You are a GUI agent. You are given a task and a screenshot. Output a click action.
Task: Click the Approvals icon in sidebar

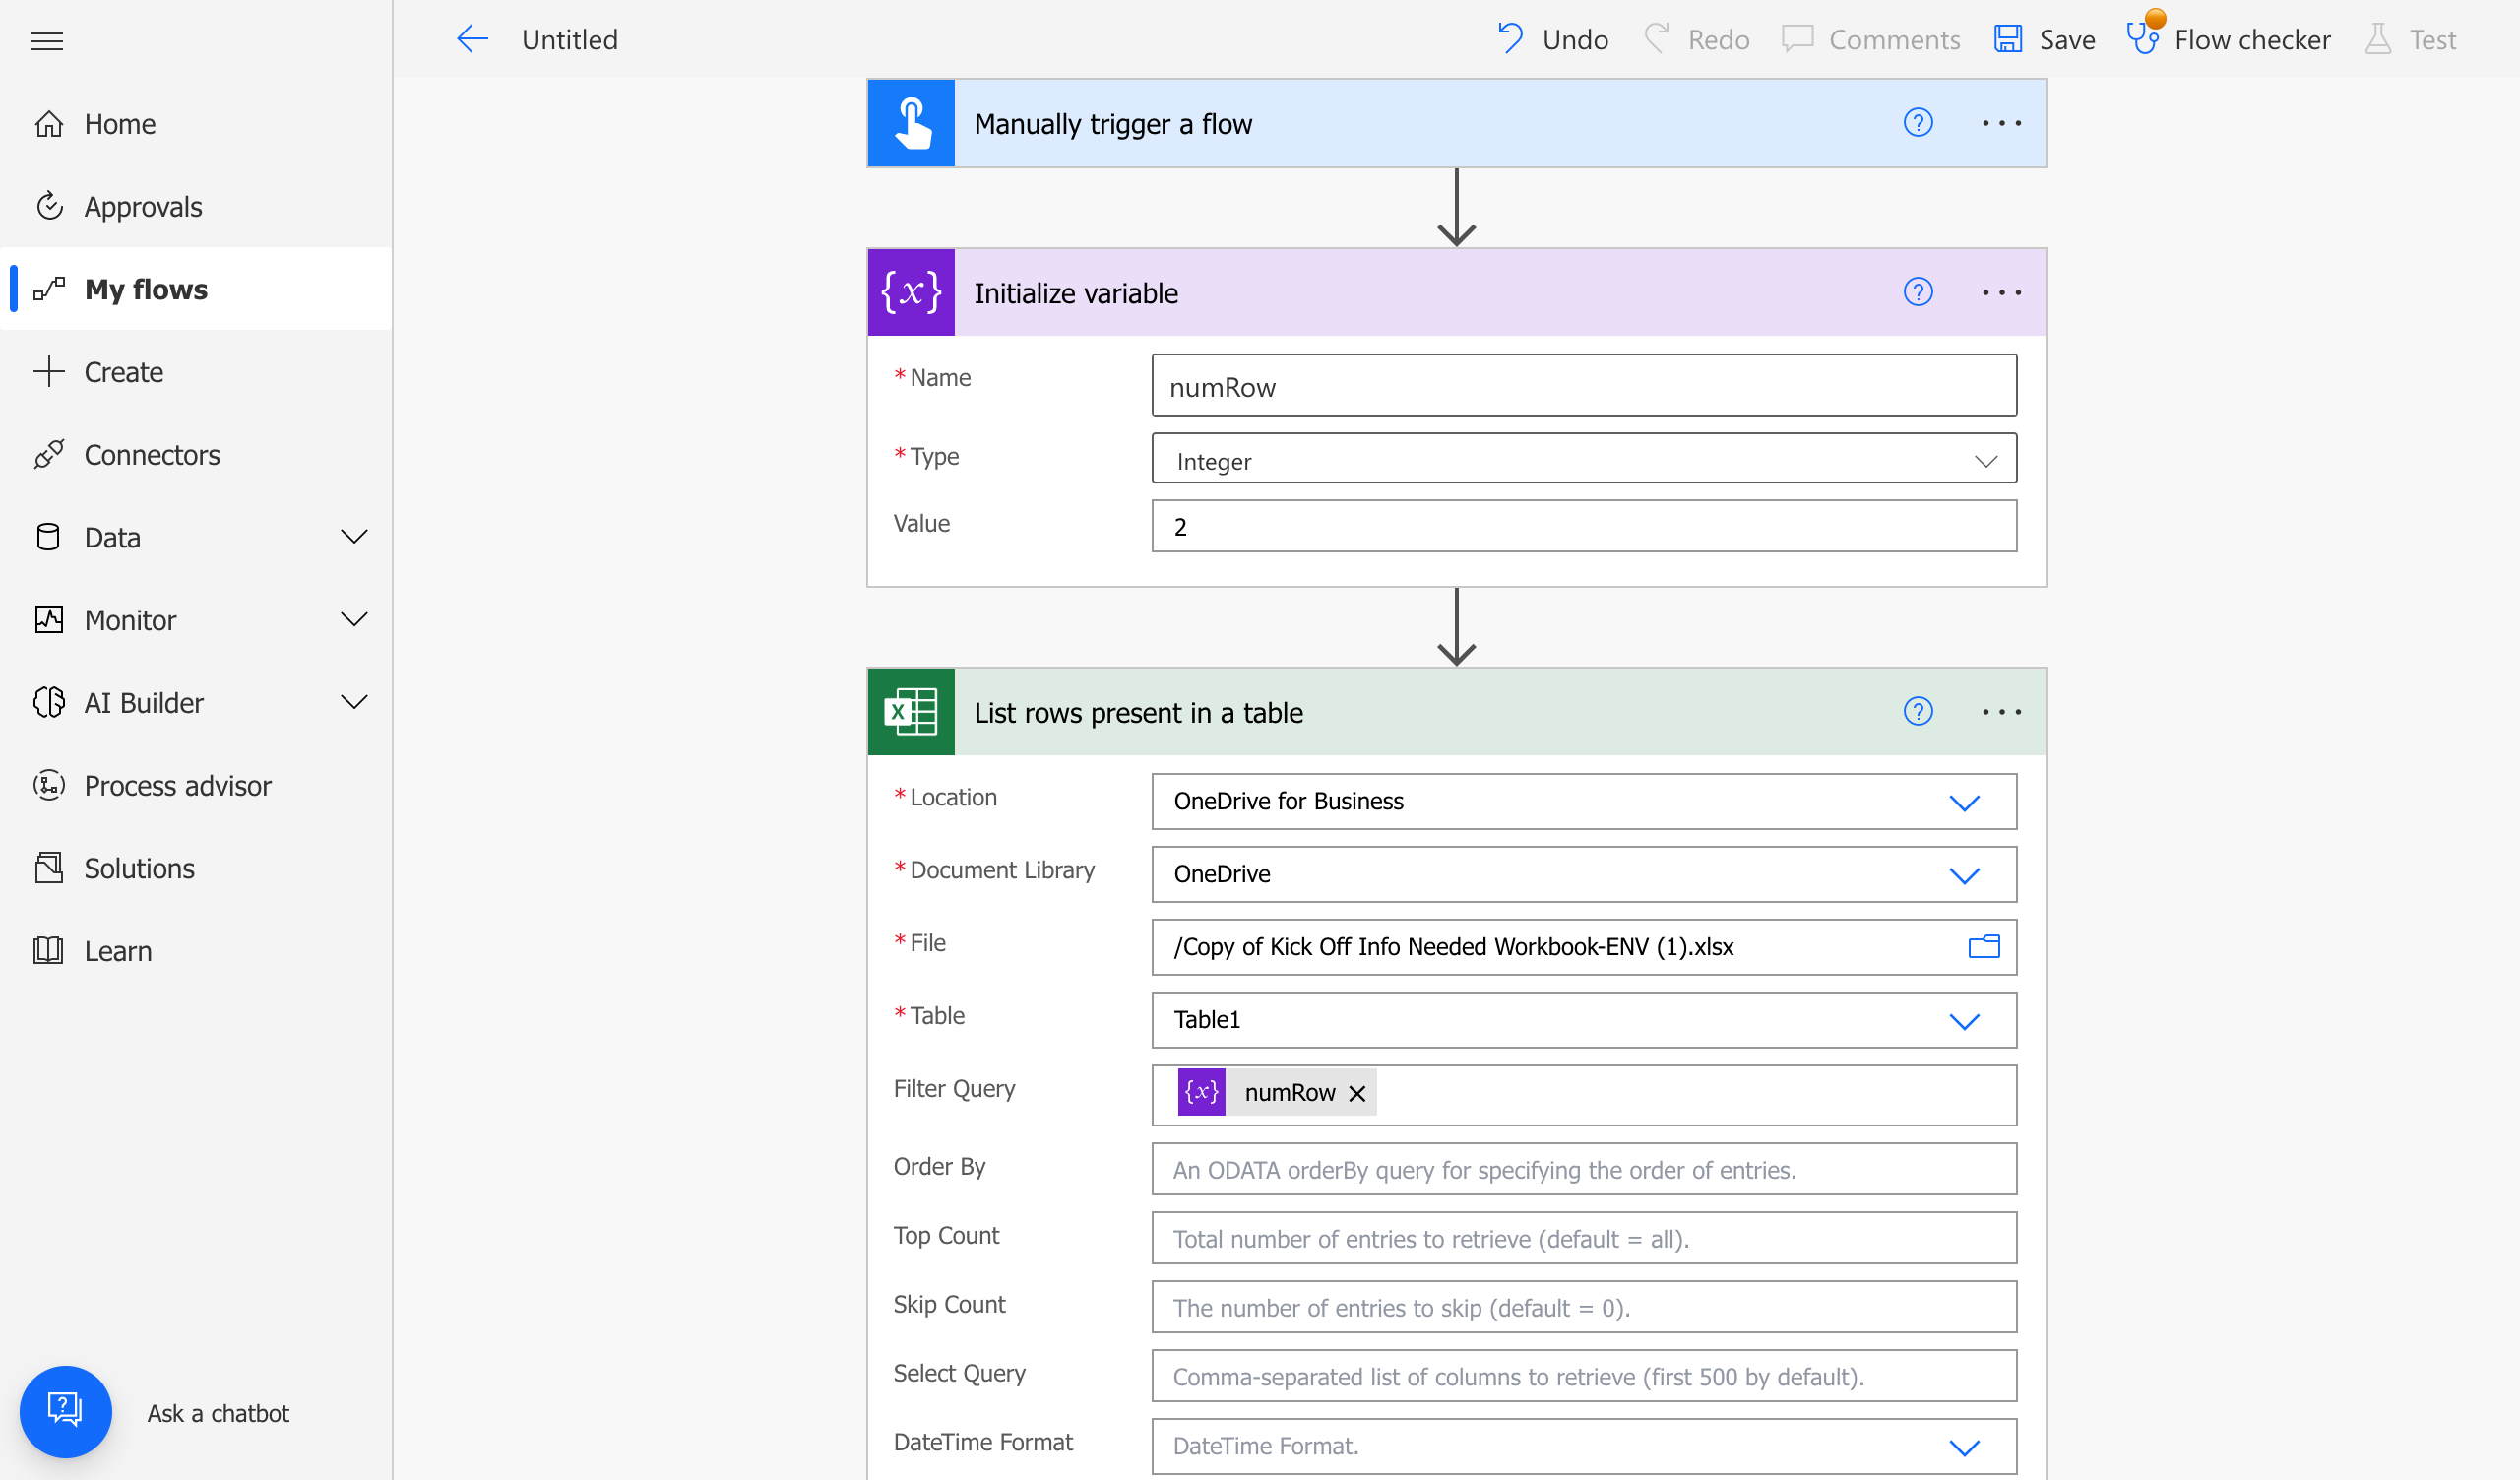(x=49, y=207)
